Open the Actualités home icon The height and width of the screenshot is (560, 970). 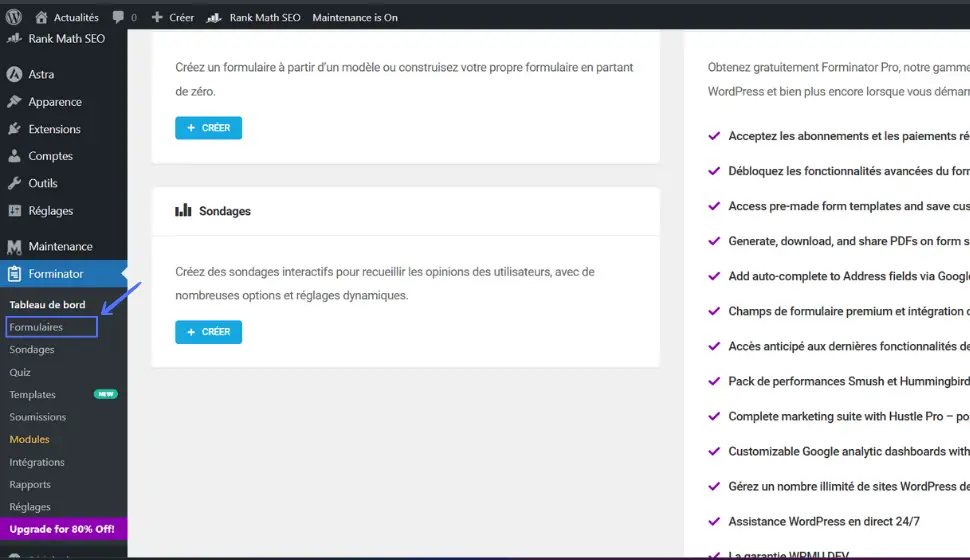tap(41, 17)
